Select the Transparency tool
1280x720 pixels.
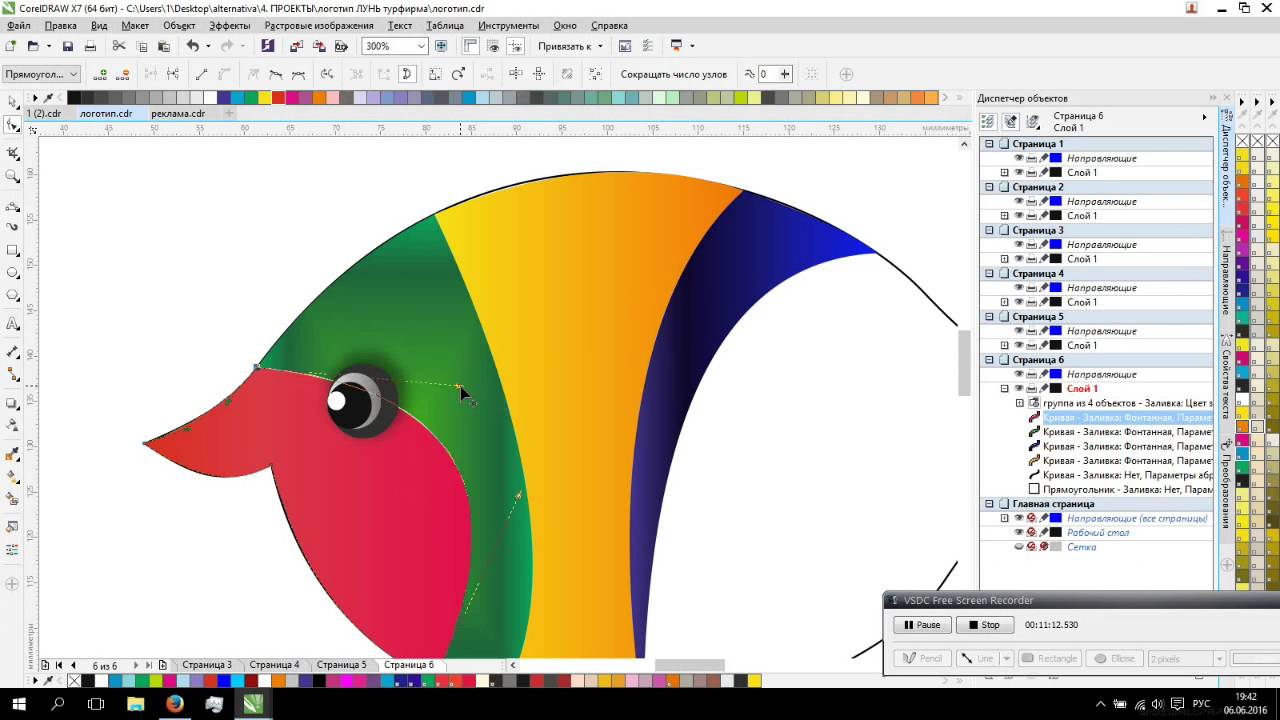coord(12,424)
